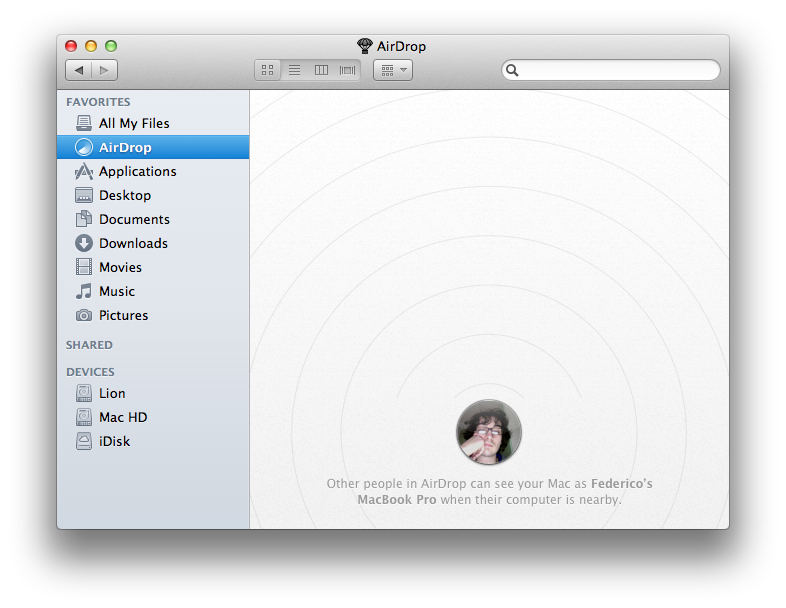Close the AirDrop window with red button

tap(71, 46)
